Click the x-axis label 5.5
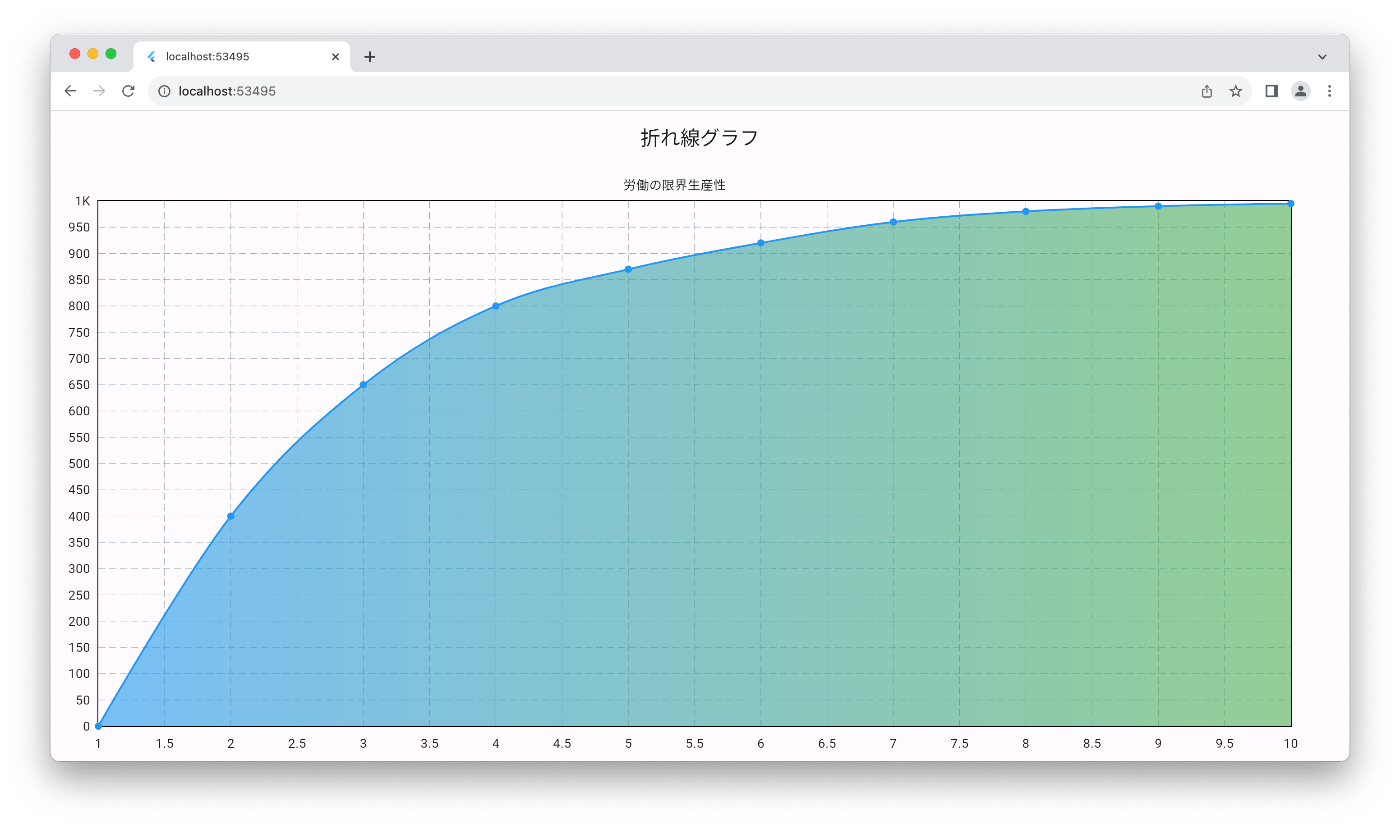This screenshot has width=1400, height=828. (695, 744)
